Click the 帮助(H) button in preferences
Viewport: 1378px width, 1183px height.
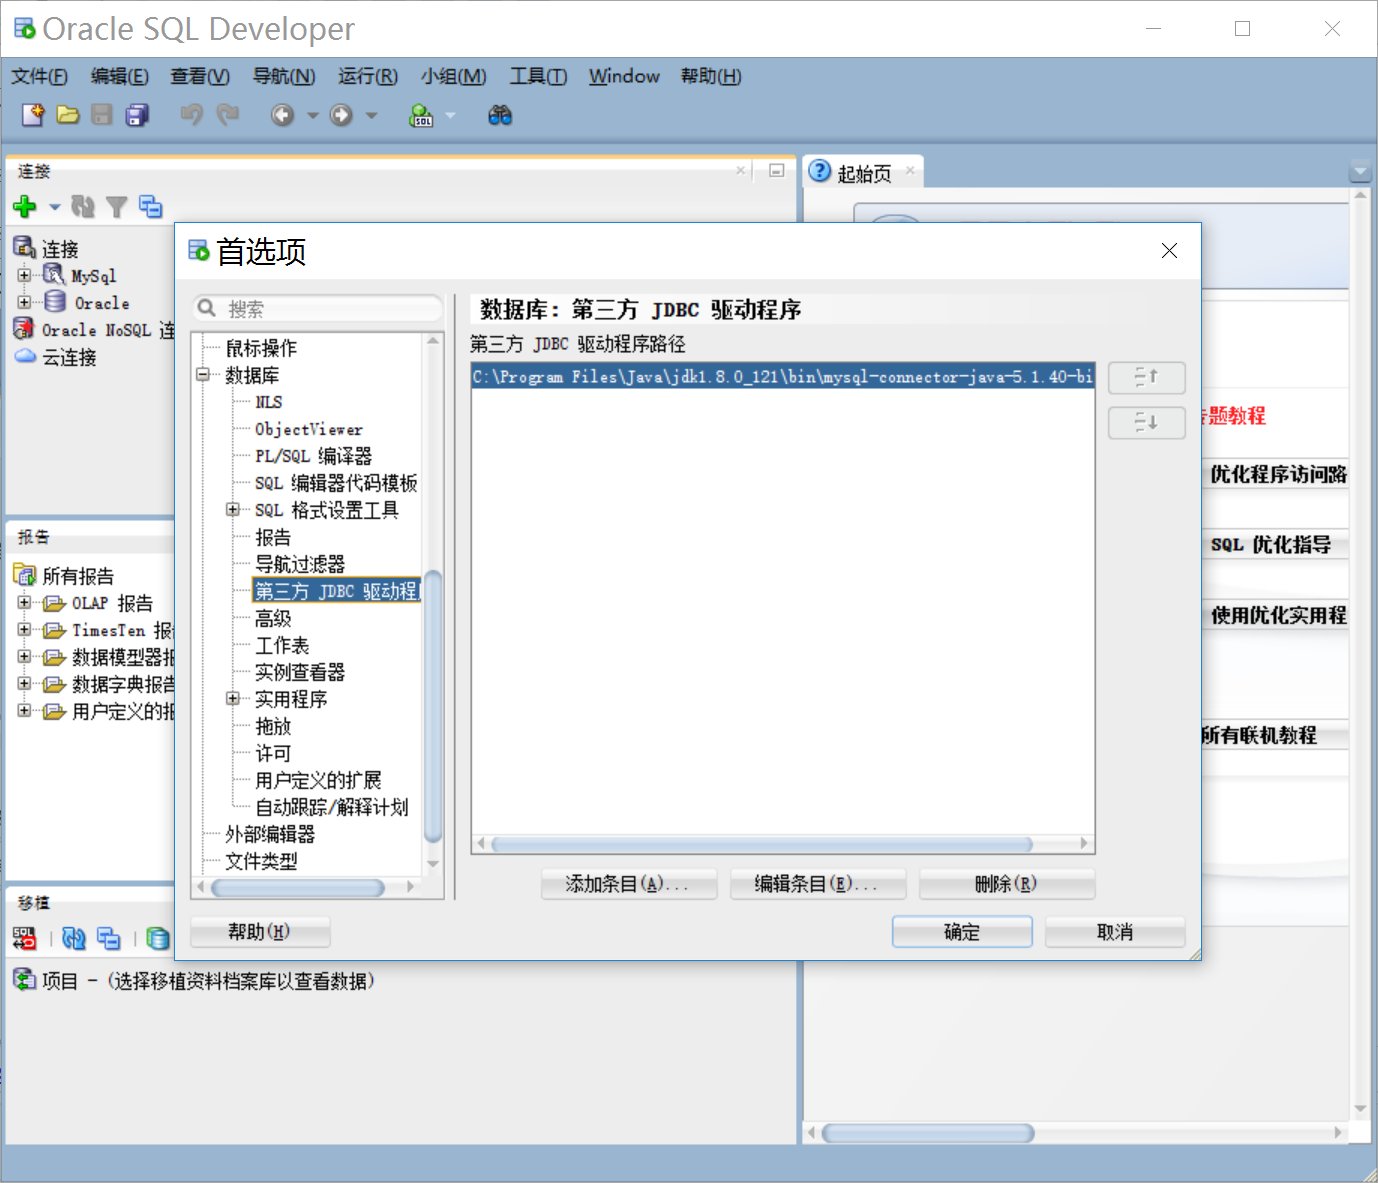pos(260,932)
